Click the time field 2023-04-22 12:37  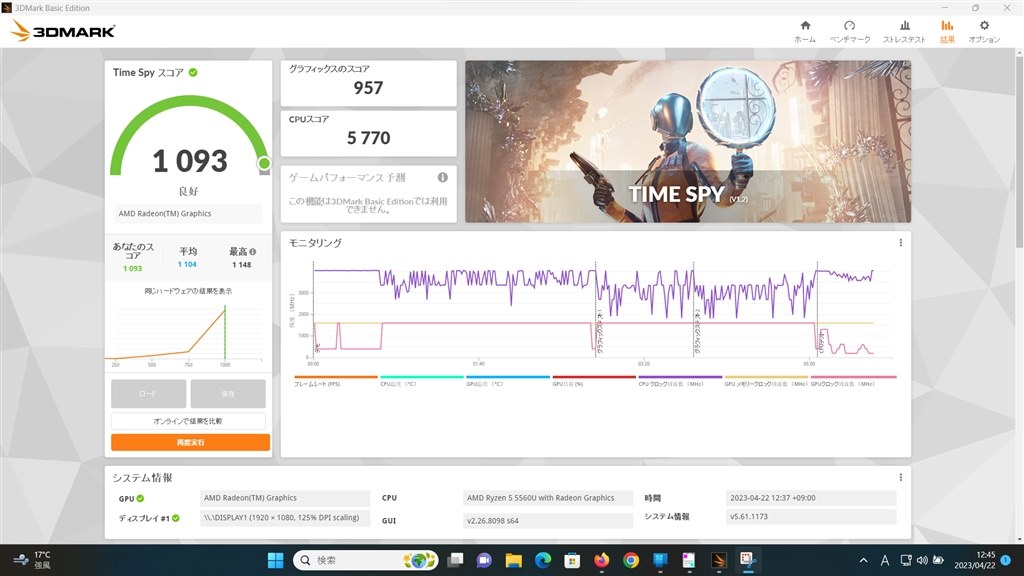pyautogui.click(x=811, y=498)
